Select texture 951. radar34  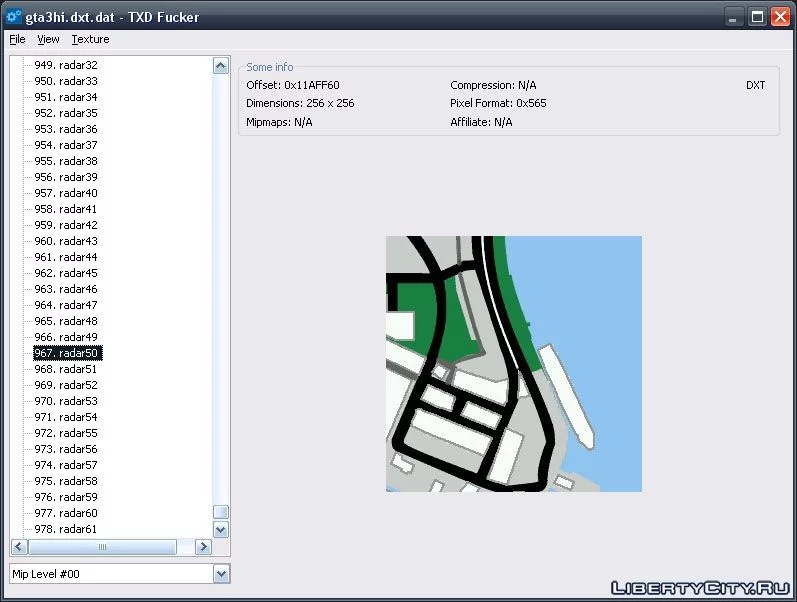pos(66,97)
